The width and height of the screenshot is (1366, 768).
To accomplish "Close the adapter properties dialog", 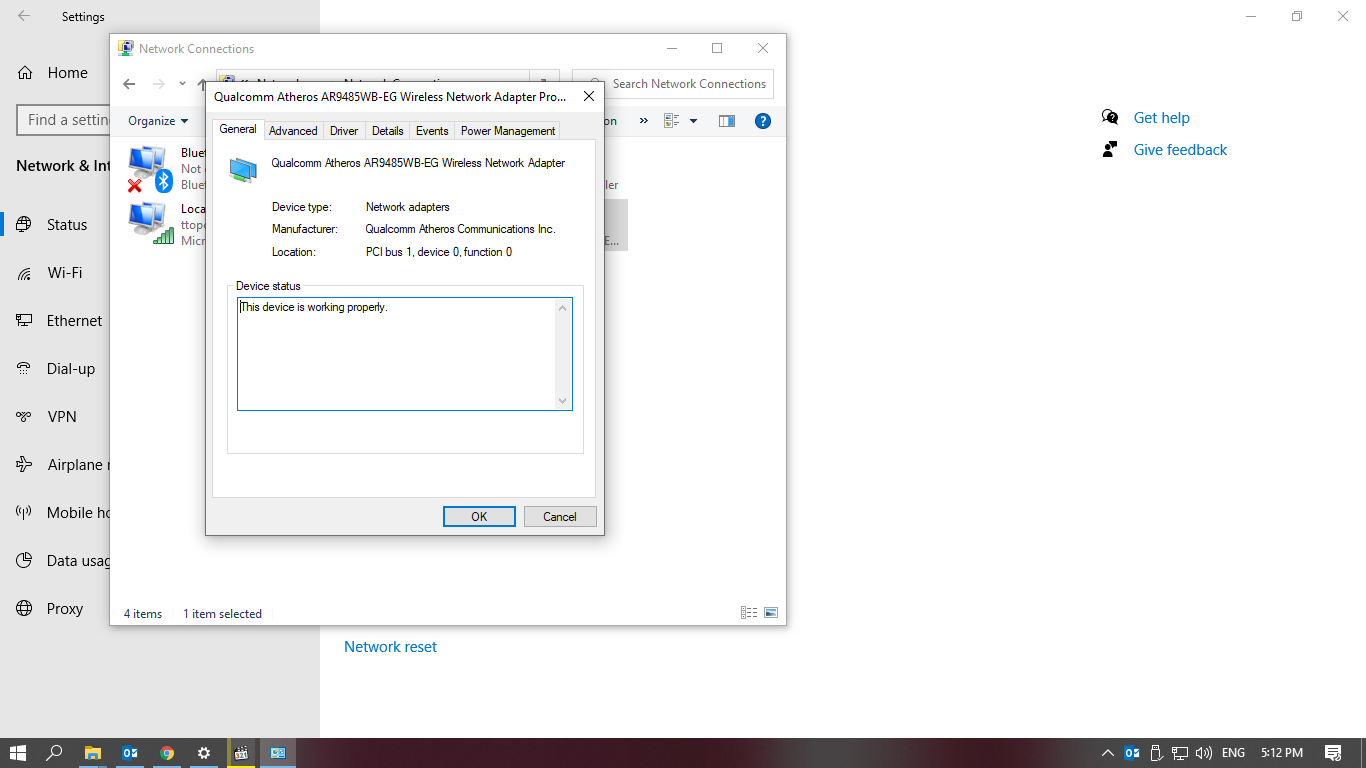I will (x=589, y=97).
